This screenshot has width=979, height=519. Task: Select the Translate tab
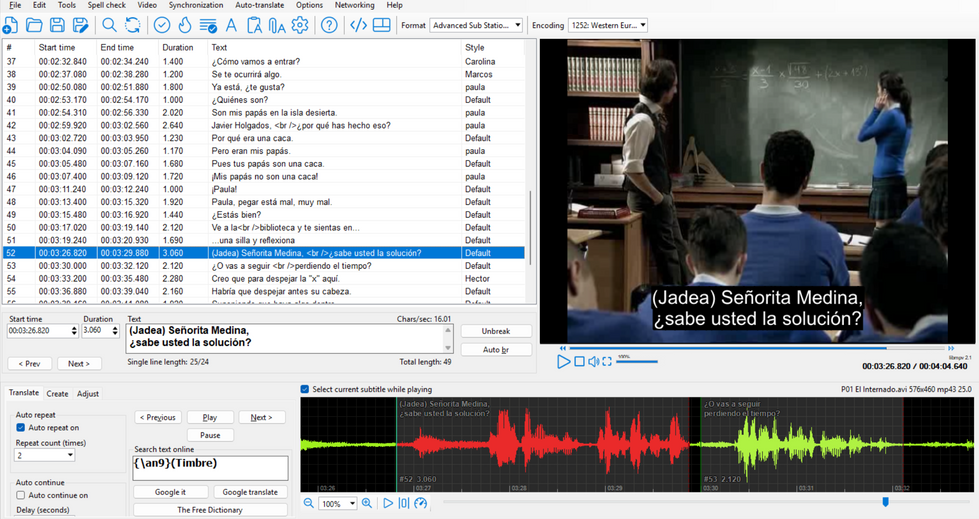[24, 393]
